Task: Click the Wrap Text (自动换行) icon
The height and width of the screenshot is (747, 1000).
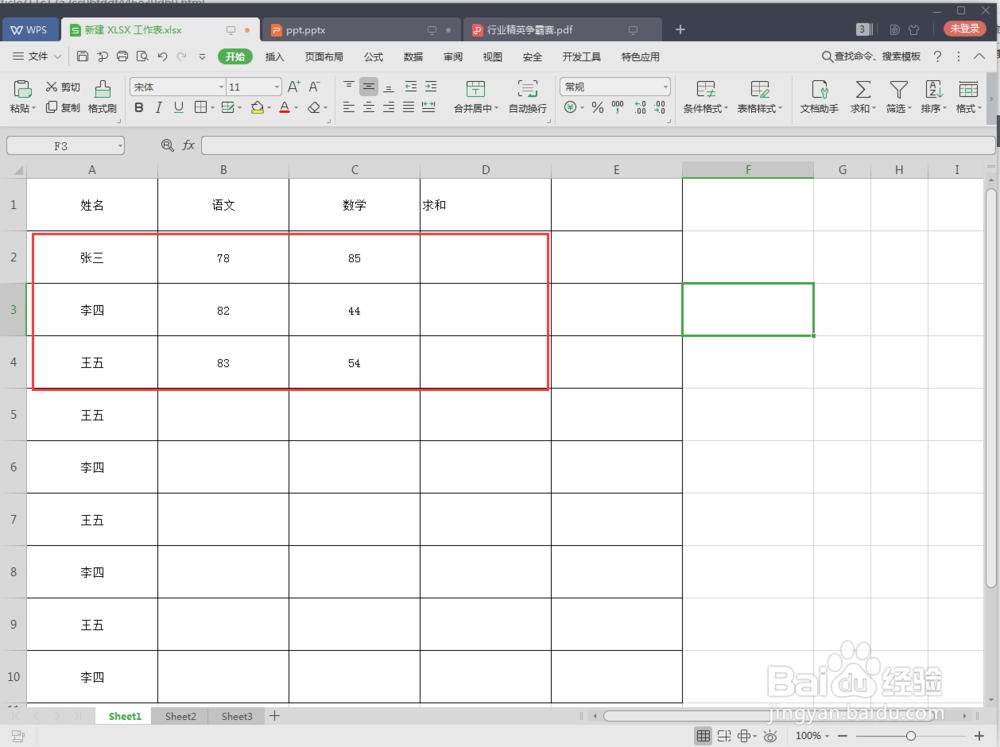Action: coord(527,89)
